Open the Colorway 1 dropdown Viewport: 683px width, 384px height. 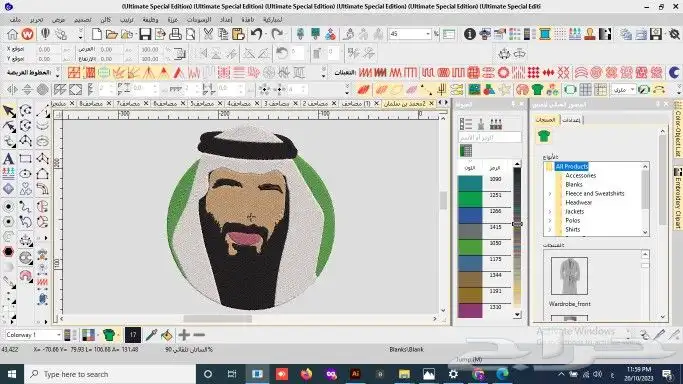click(x=58, y=335)
